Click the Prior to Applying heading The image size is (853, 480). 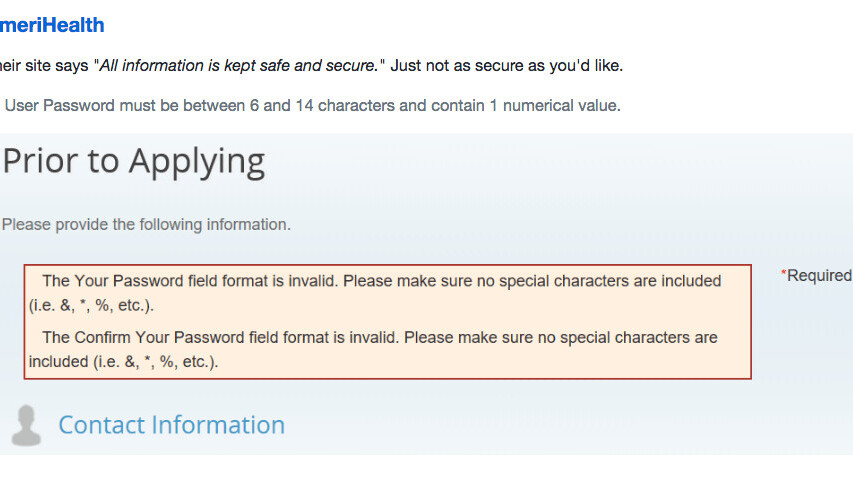coord(134,160)
